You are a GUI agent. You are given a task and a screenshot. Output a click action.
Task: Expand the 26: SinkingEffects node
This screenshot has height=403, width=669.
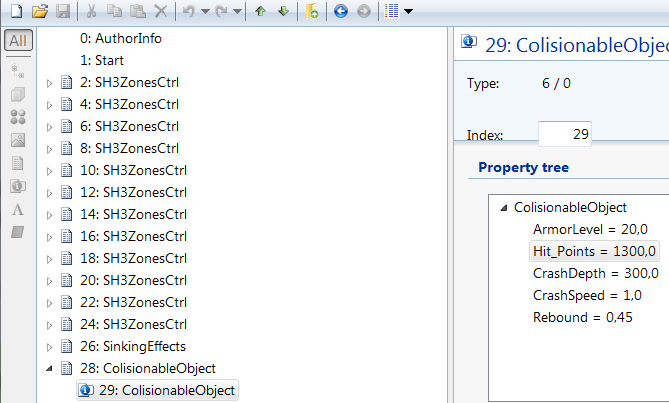coord(49,347)
